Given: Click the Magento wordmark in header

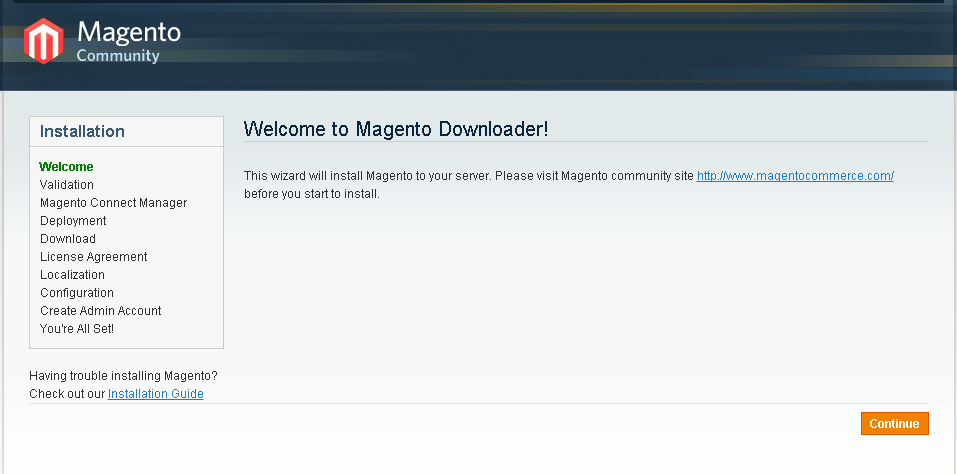Looking at the screenshot, I should click(x=128, y=32).
